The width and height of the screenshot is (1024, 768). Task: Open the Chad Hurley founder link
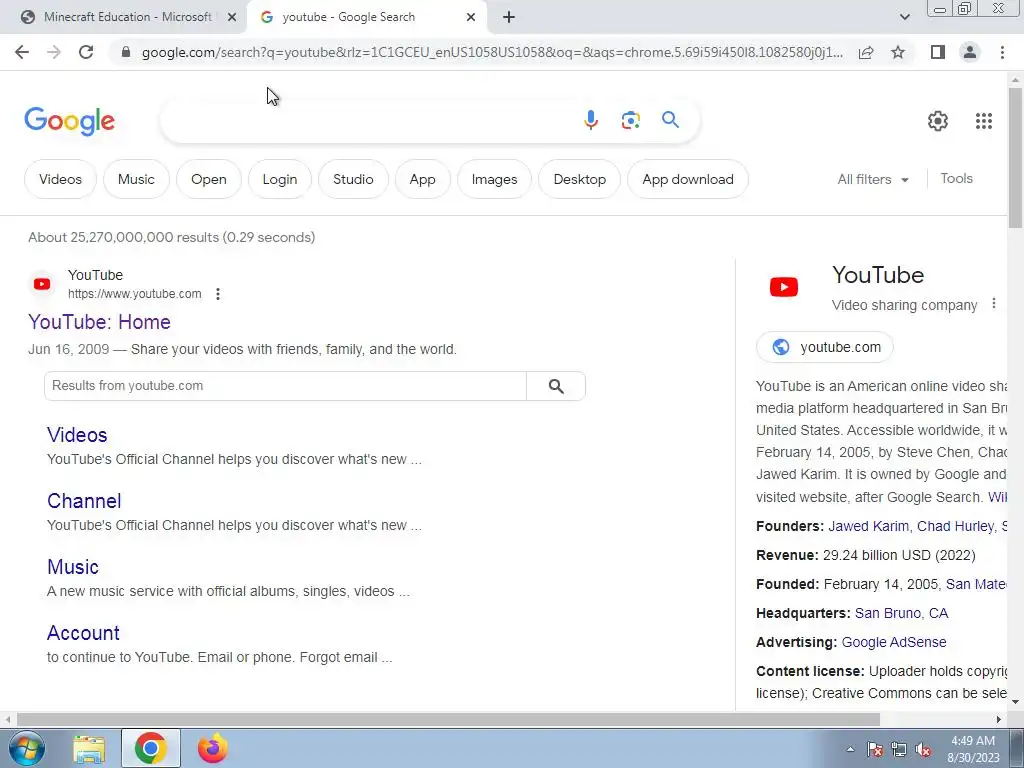coord(955,526)
